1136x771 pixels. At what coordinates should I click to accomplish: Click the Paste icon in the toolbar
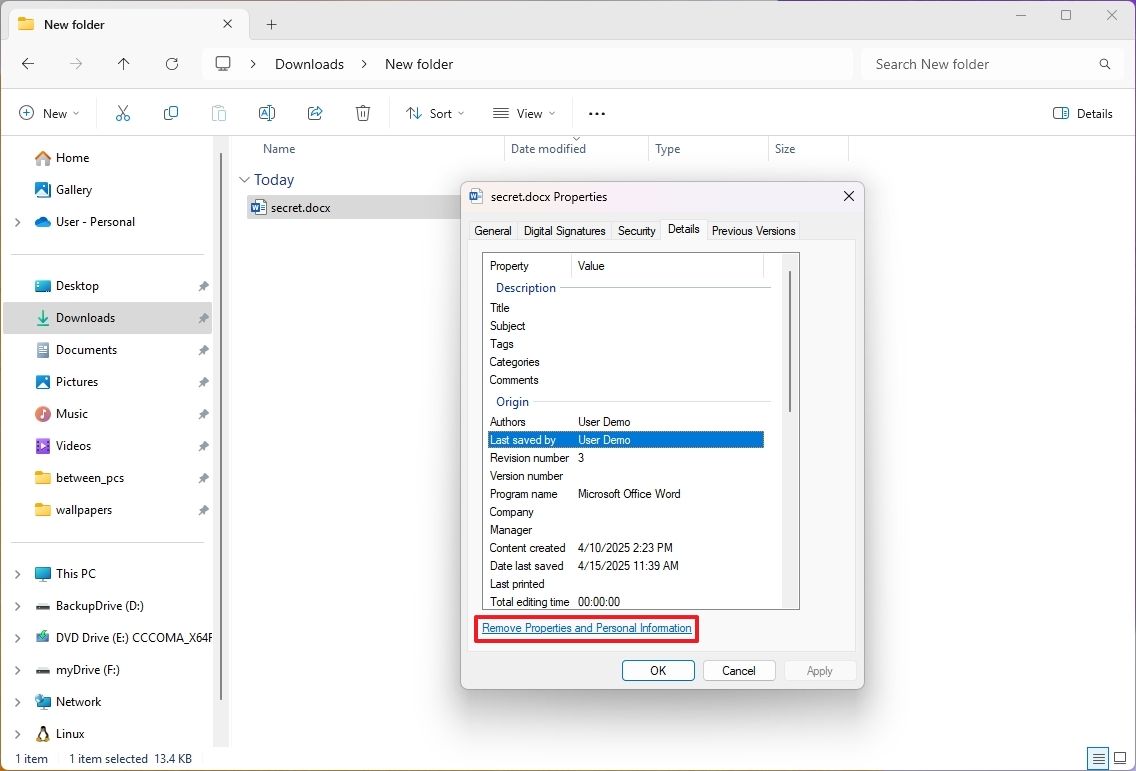tap(218, 112)
